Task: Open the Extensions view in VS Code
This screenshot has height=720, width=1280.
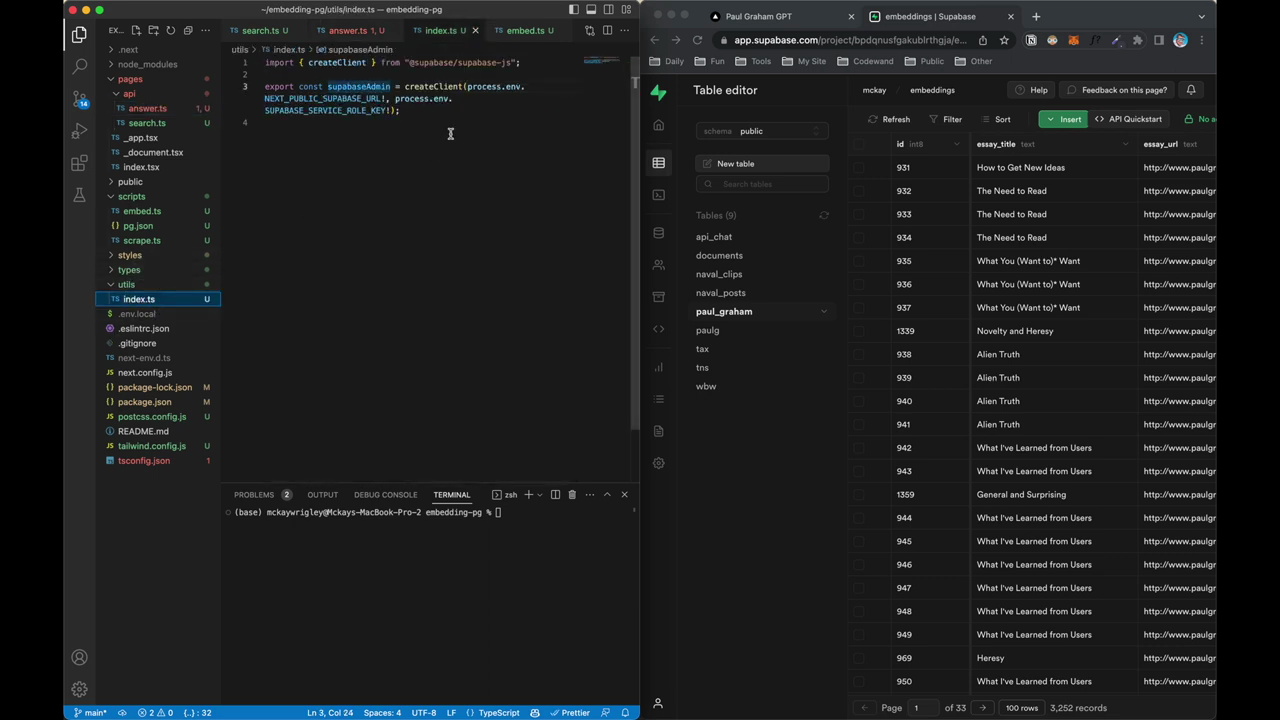Action: click(x=79, y=163)
